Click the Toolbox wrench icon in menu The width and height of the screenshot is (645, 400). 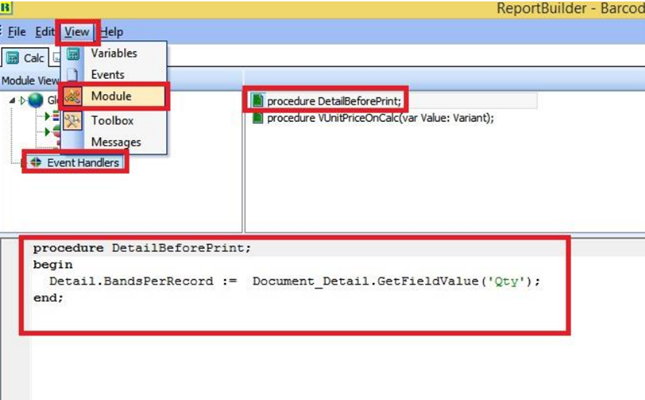pos(73,120)
